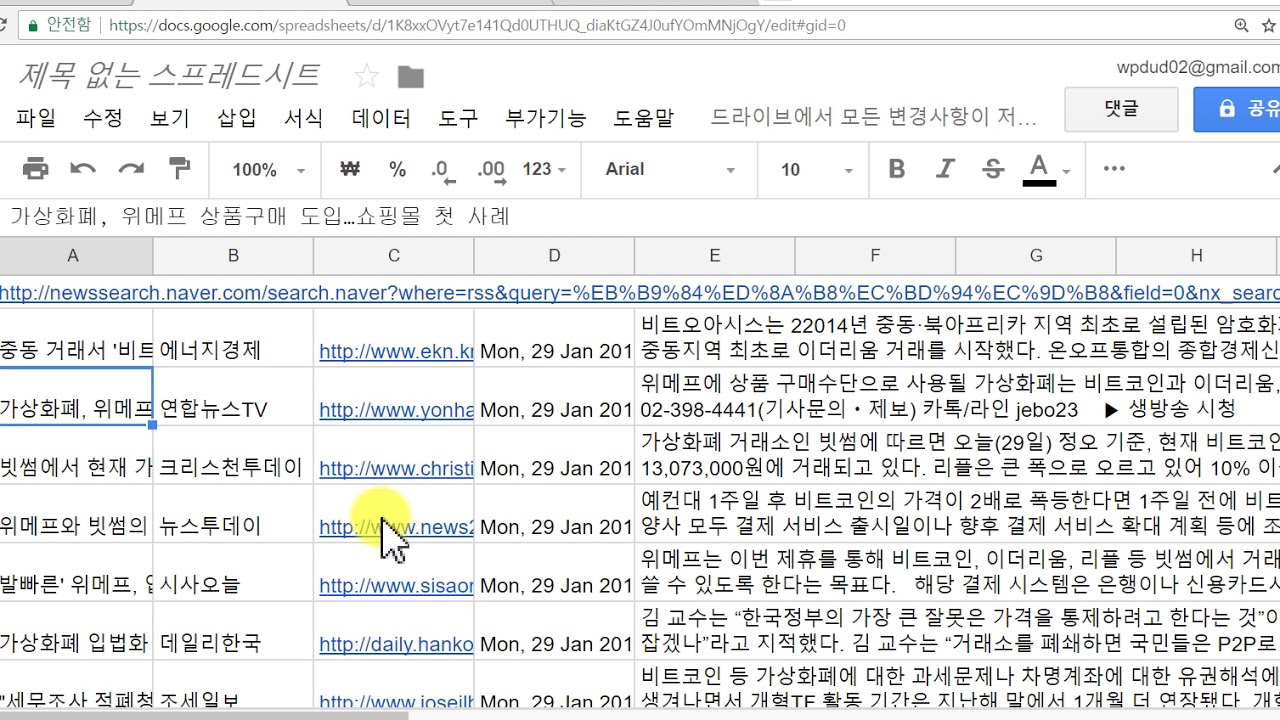Open the 데이터 menu
The height and width of the screenshot is (720, 1280).
pyautogui.click(x=381, y=118)
